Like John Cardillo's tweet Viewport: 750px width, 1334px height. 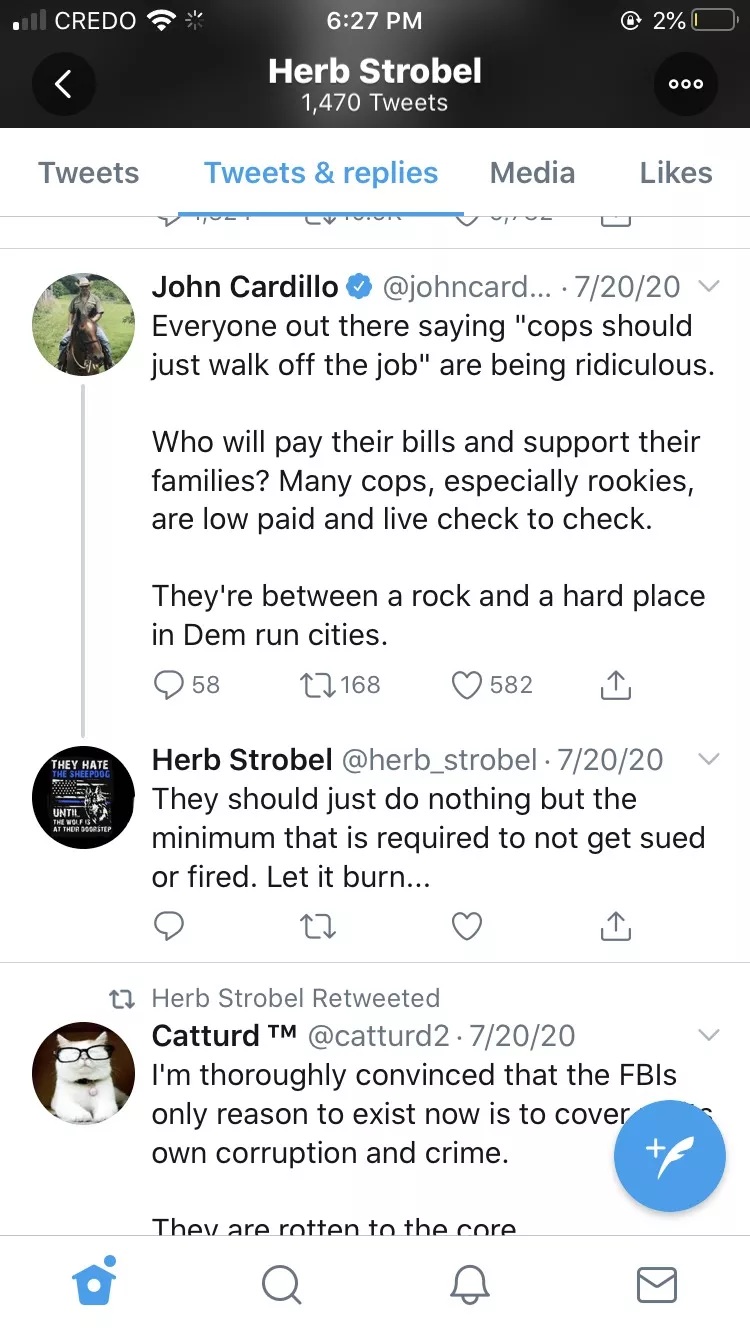click(467, 685)
